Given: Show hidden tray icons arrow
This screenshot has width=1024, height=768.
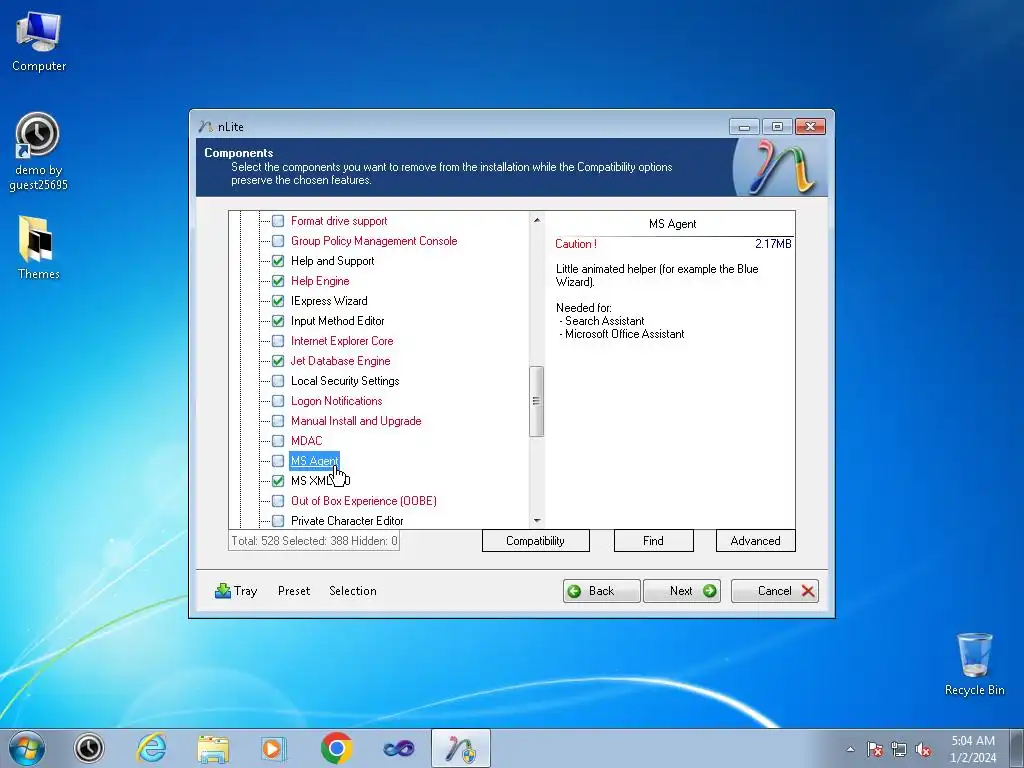Looking at the screenshot, I should (850, 749).
